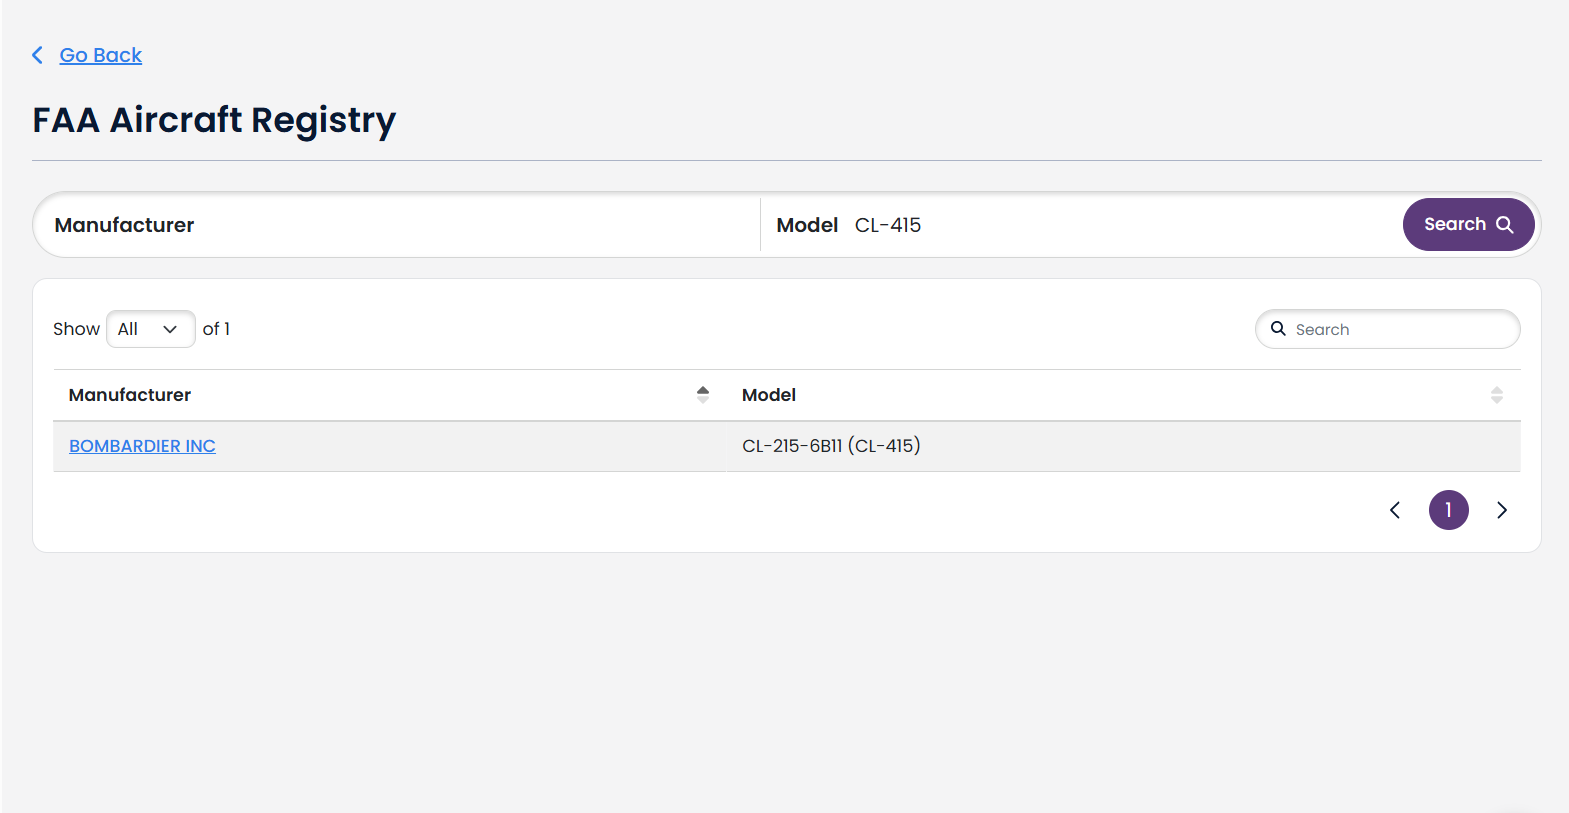Screen dimensions: 1569x813
Task: Go to the next page arrow
Action: click(x=1502, y=510)
